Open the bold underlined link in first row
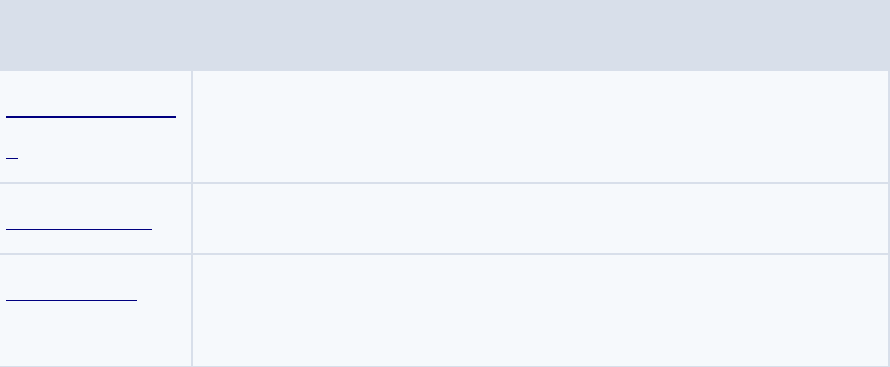Viewport: 890px width, 367px height. (91, 117)
